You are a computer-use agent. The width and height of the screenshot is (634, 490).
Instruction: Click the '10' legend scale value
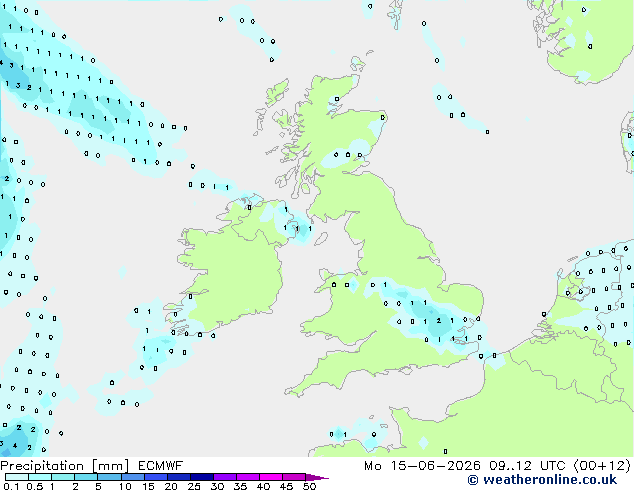pos(125,486)
